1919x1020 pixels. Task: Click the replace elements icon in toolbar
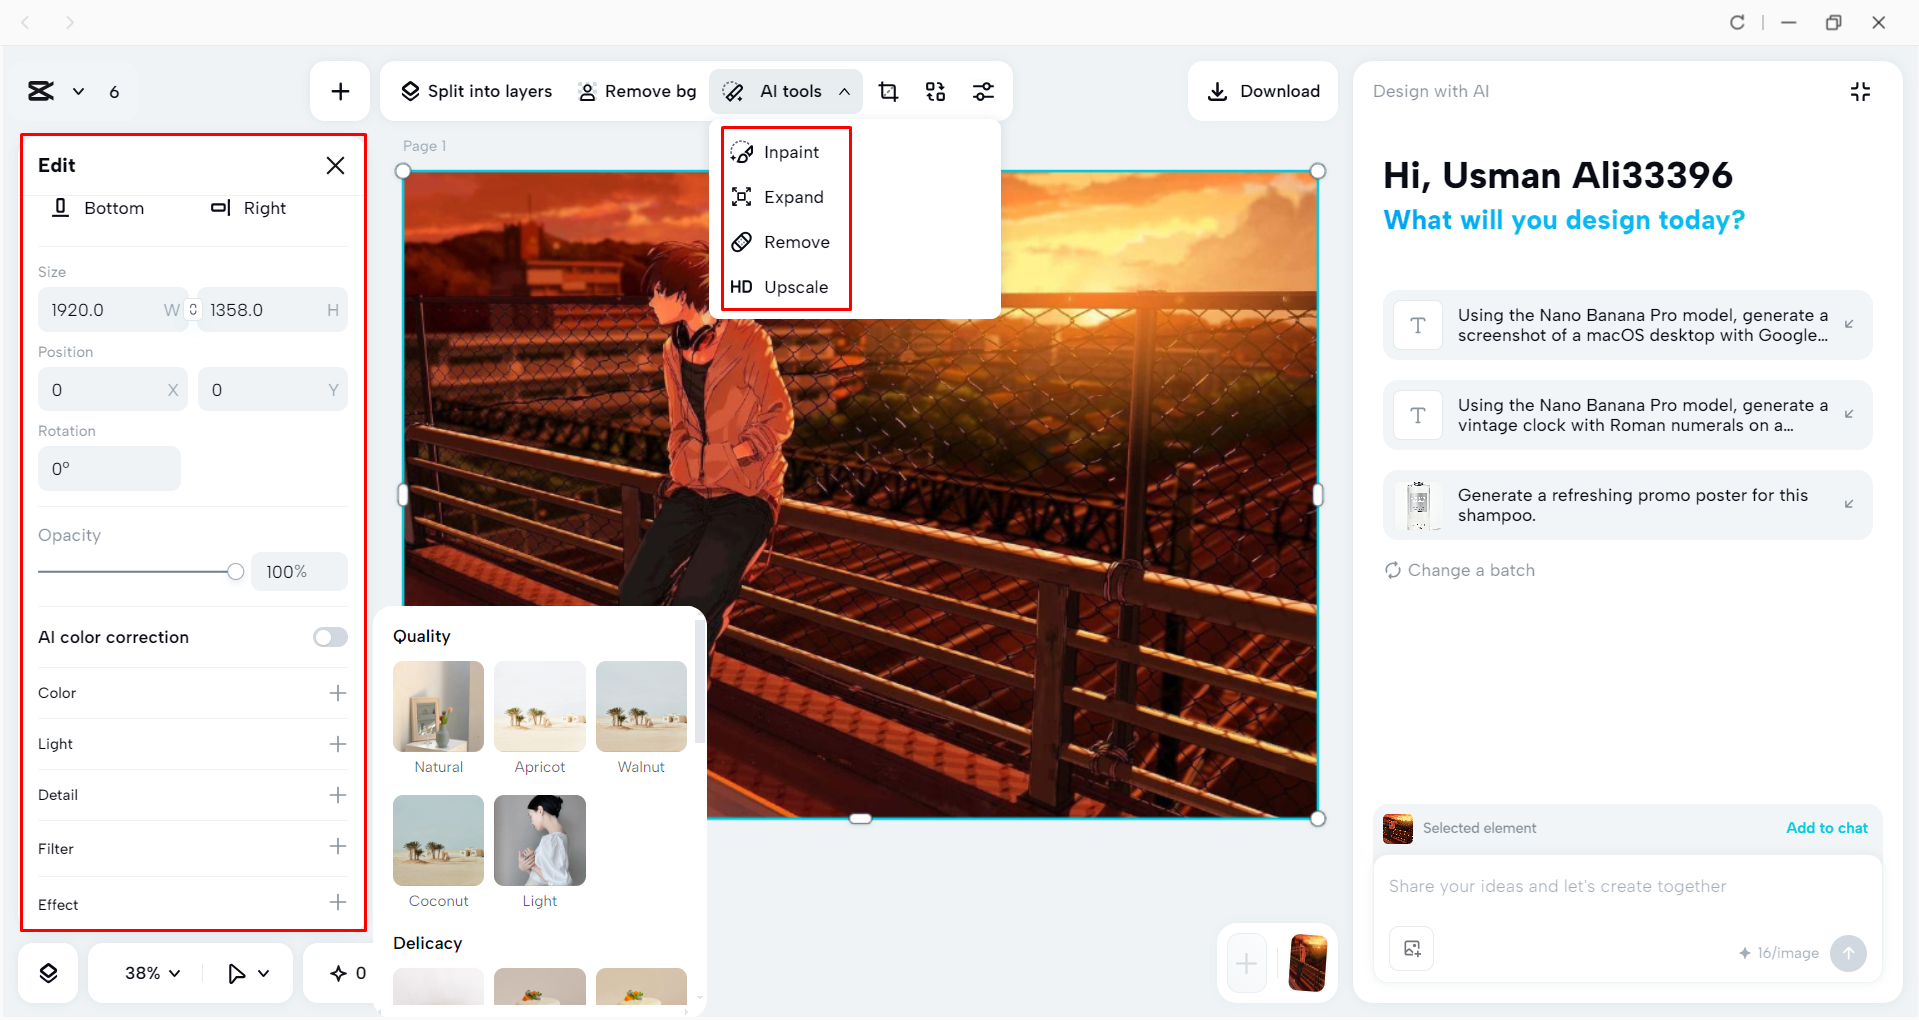(936, 91)
